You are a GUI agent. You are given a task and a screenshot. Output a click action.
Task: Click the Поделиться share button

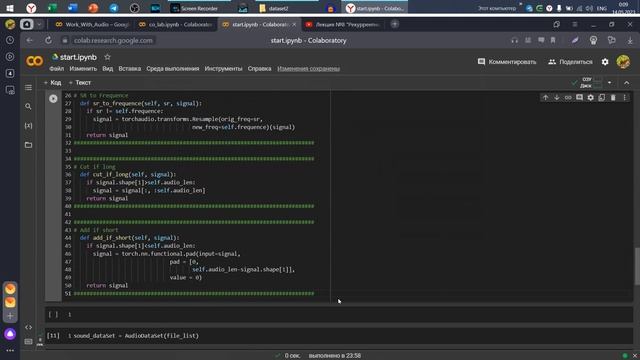click(x=570, y=62)
